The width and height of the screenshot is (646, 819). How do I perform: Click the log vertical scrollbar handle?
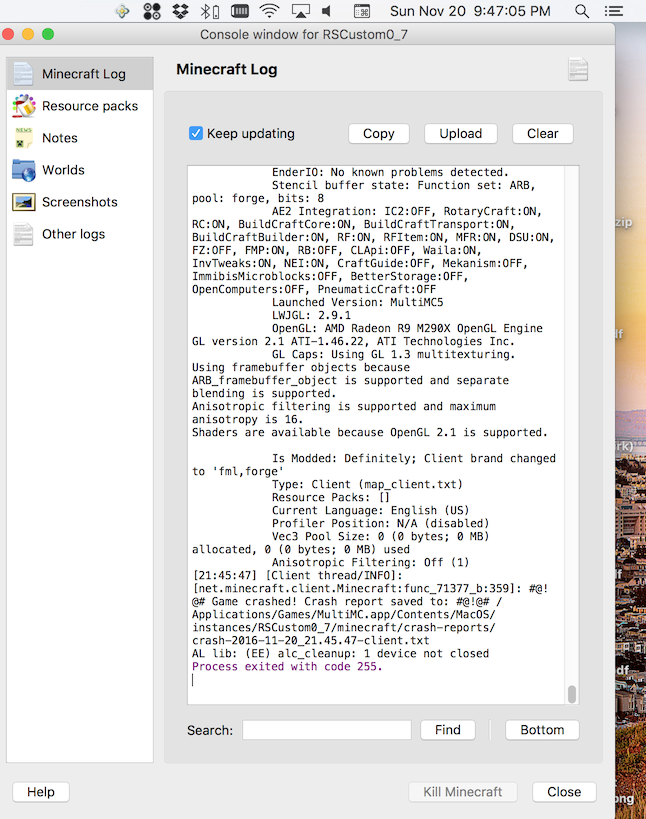[x=572, y=694]
